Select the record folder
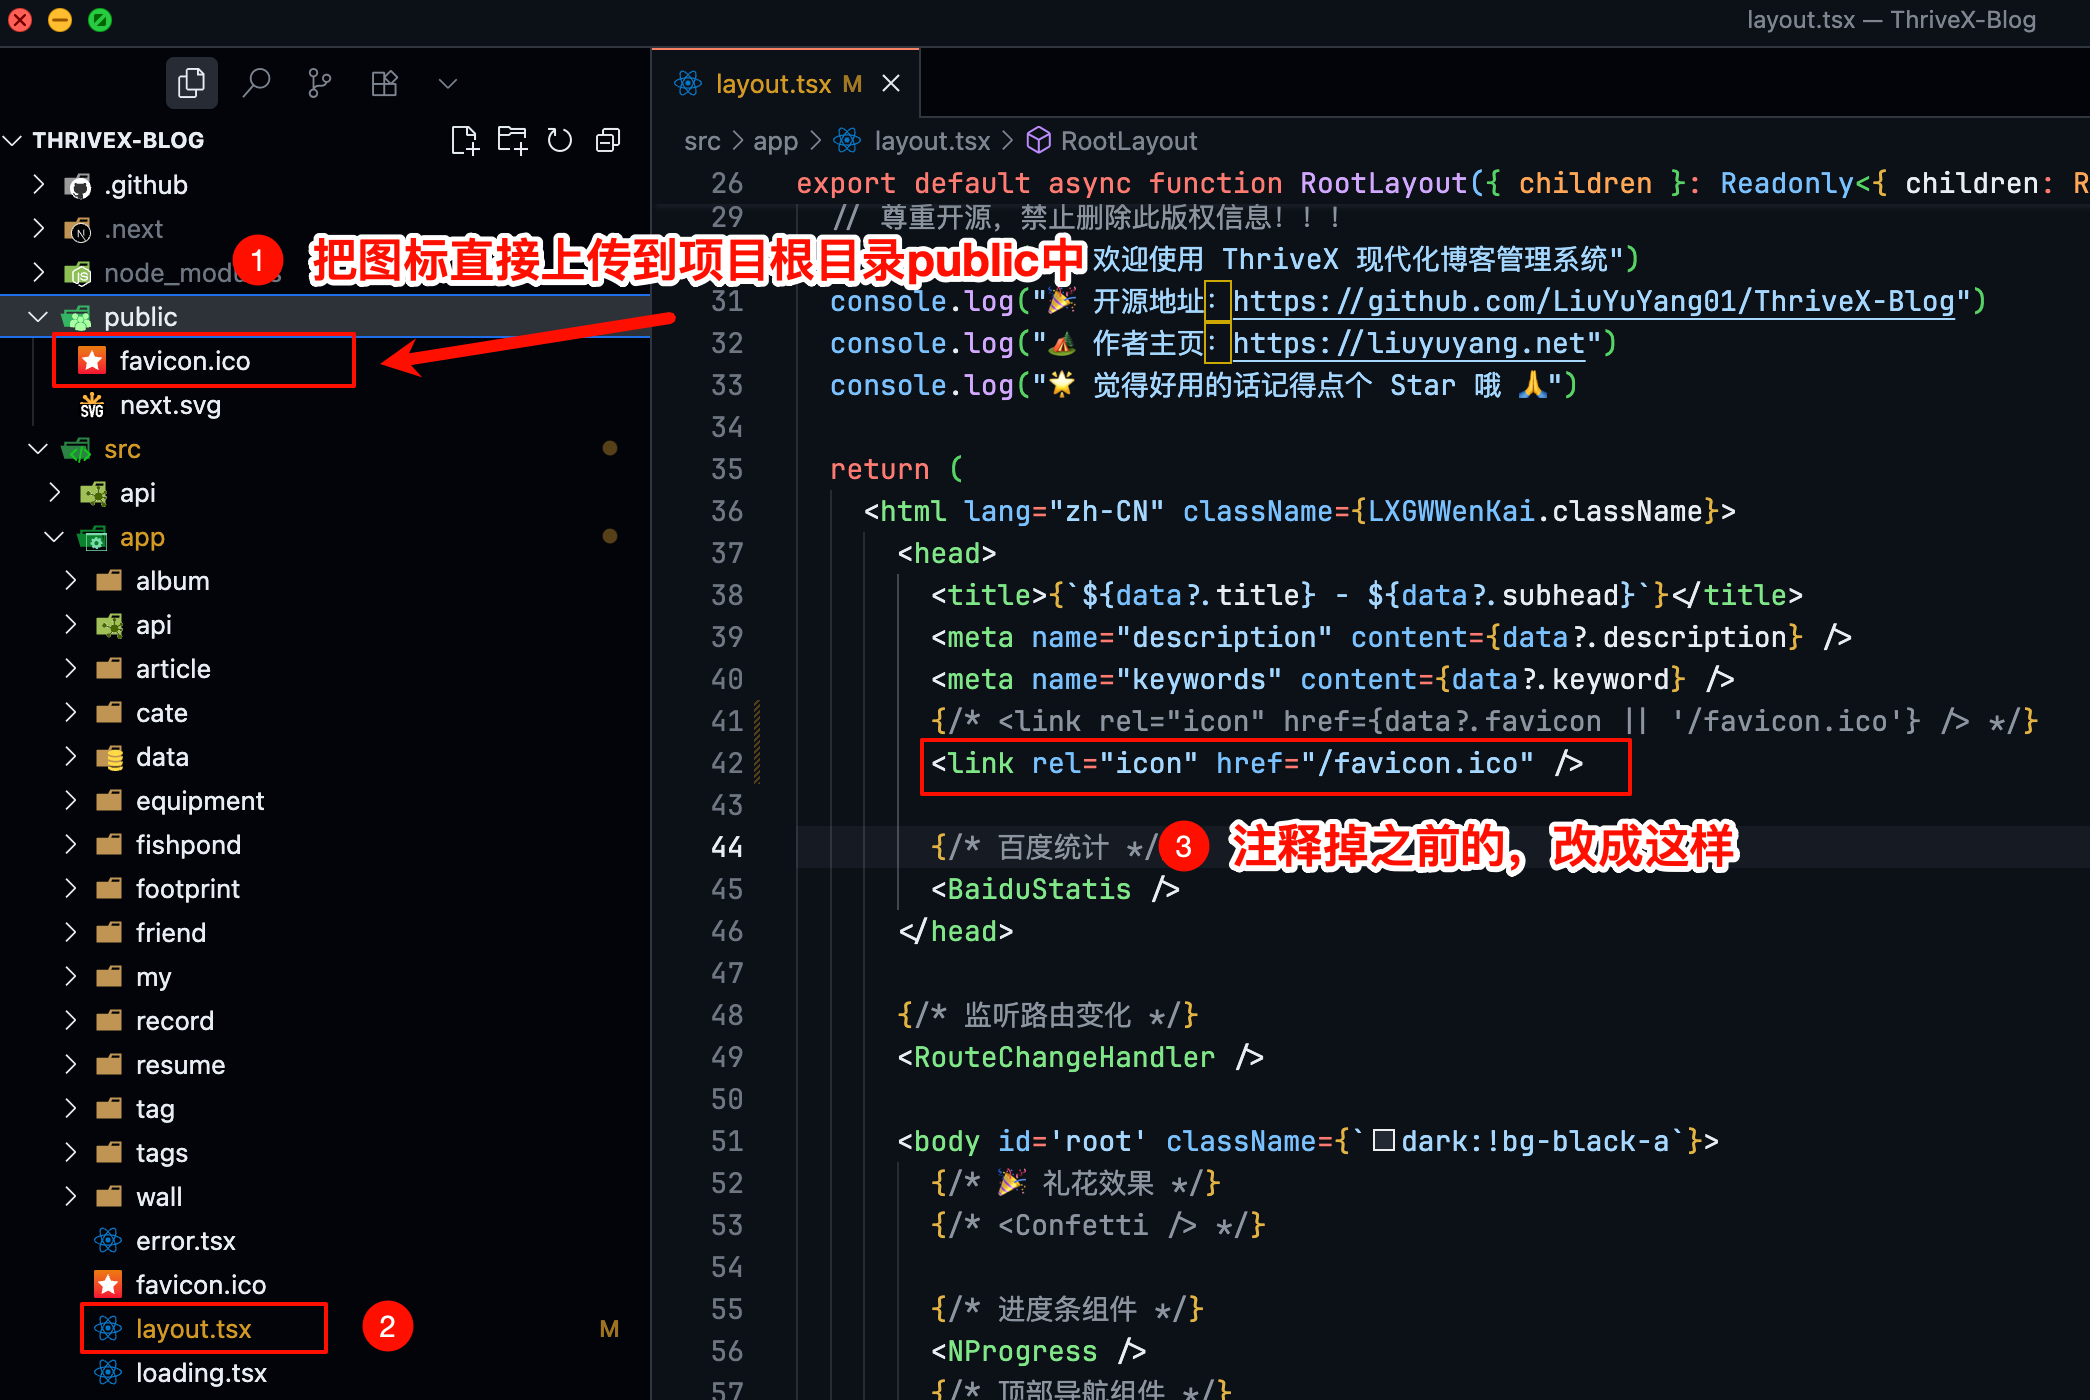 (175, 1020)
